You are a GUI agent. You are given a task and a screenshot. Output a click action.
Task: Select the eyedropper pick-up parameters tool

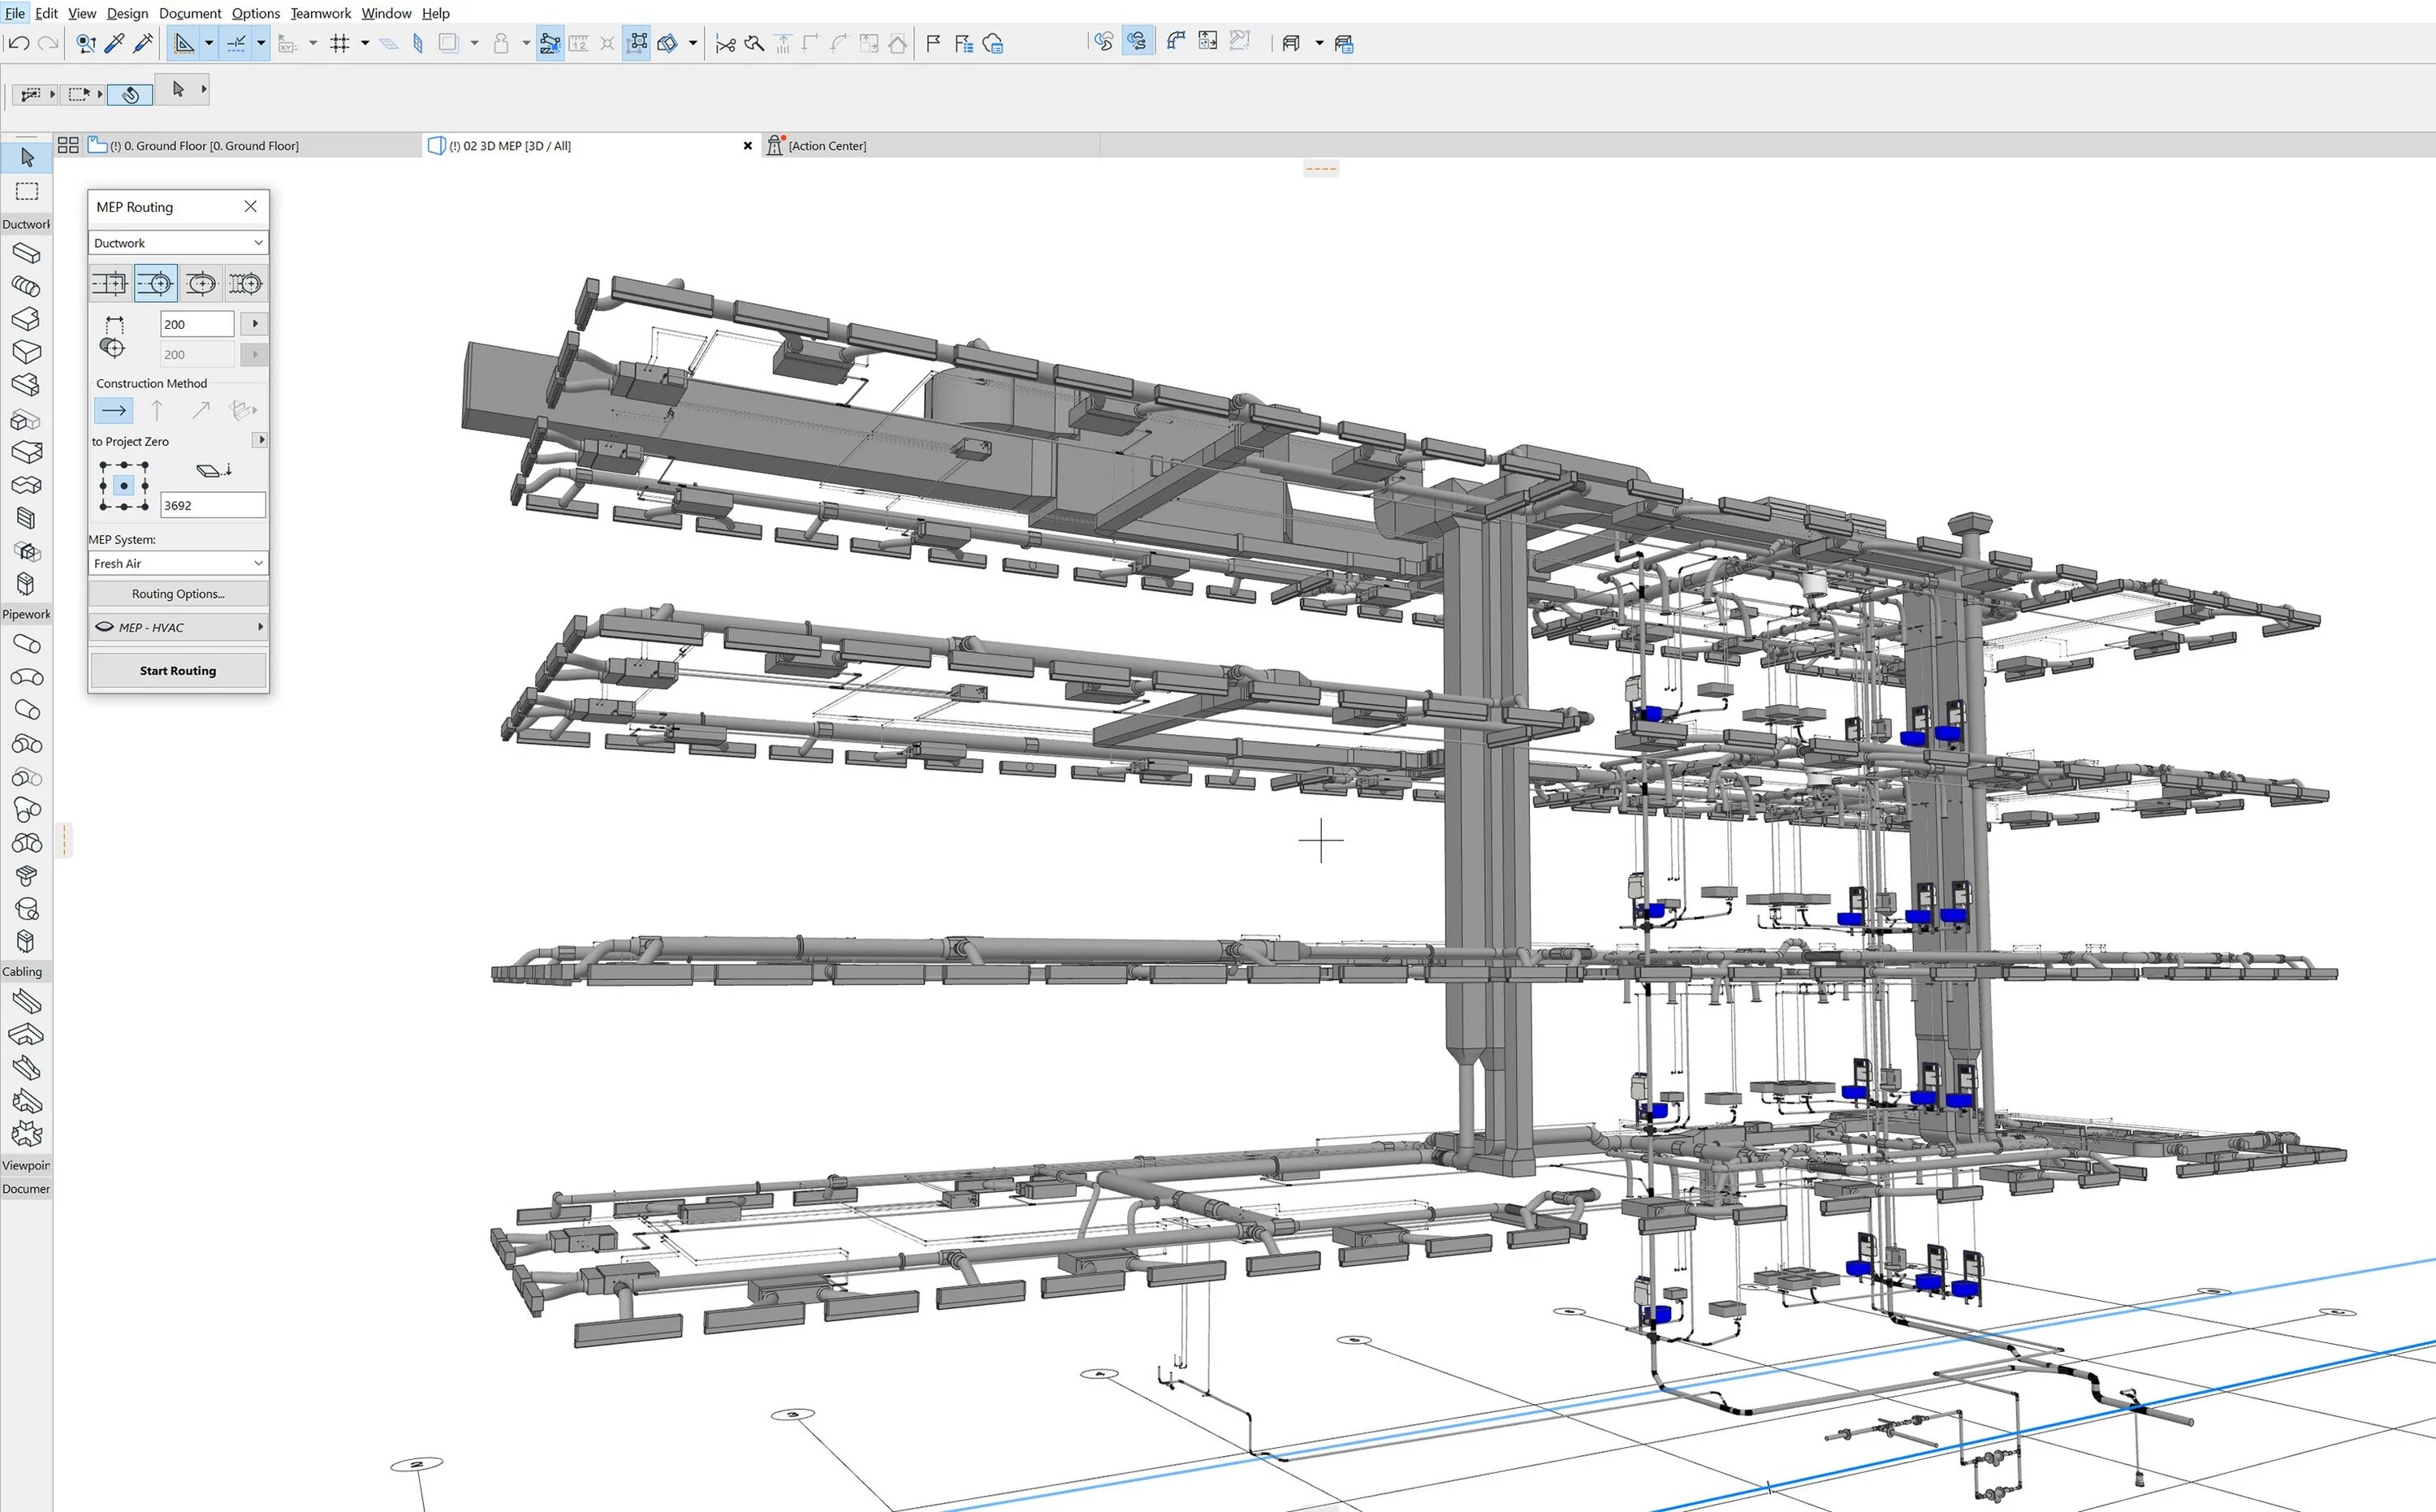[114, 43]
